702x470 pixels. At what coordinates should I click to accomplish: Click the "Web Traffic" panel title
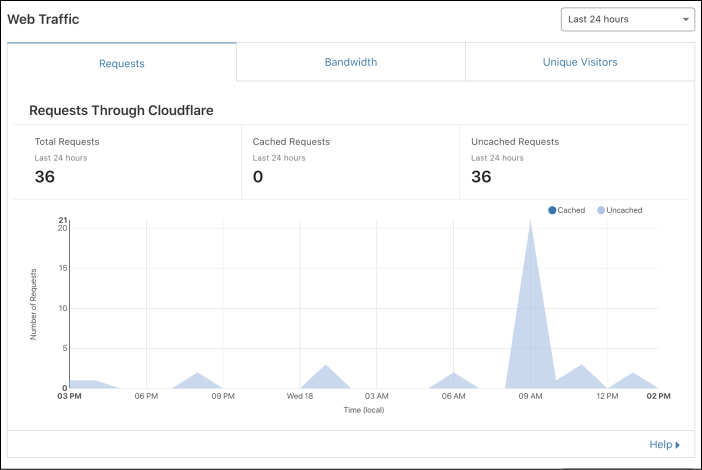click(43, 19)
